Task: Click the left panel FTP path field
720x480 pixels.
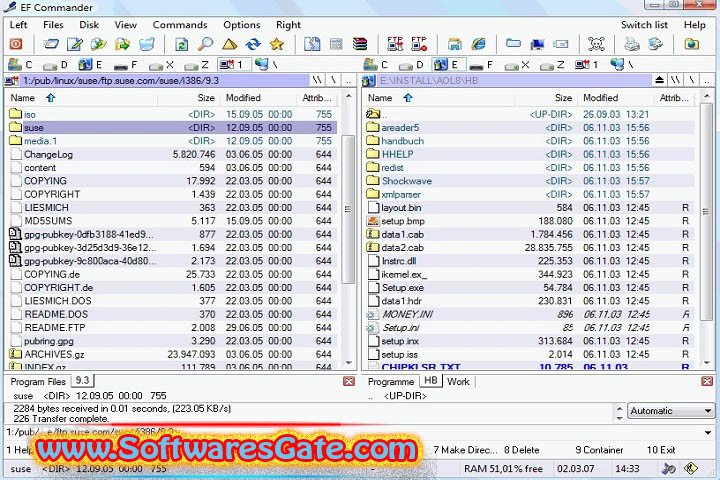Action: pyautogui.click(x=165, y=81)
